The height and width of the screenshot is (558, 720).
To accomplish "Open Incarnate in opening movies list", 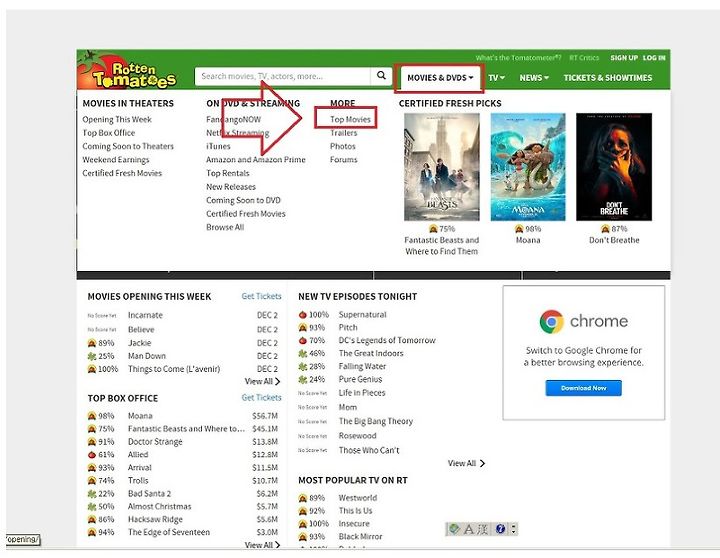I will coord(145,315).
